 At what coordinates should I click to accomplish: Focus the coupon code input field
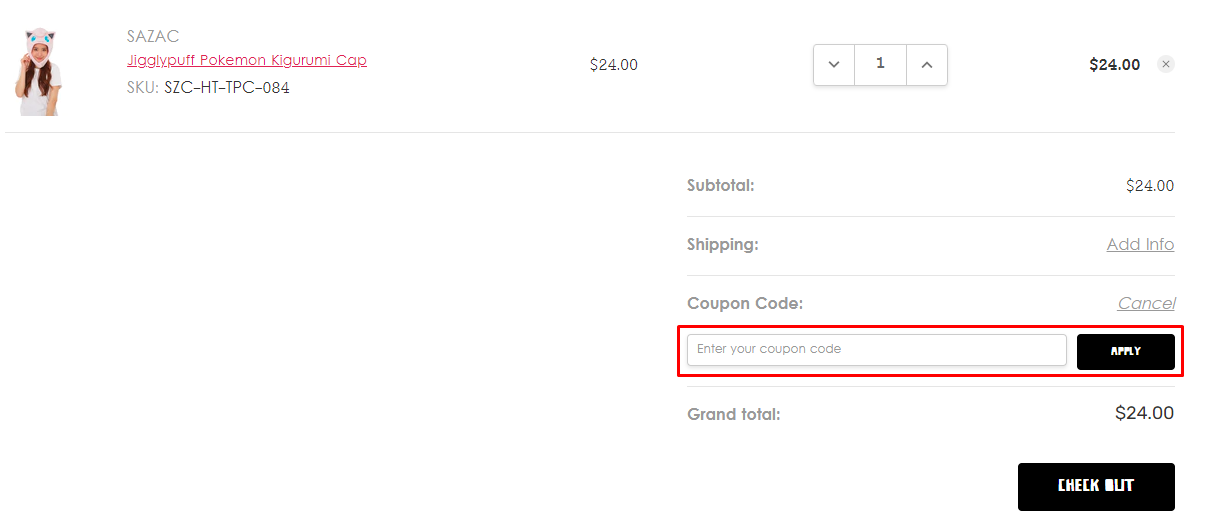click(876, 350)
